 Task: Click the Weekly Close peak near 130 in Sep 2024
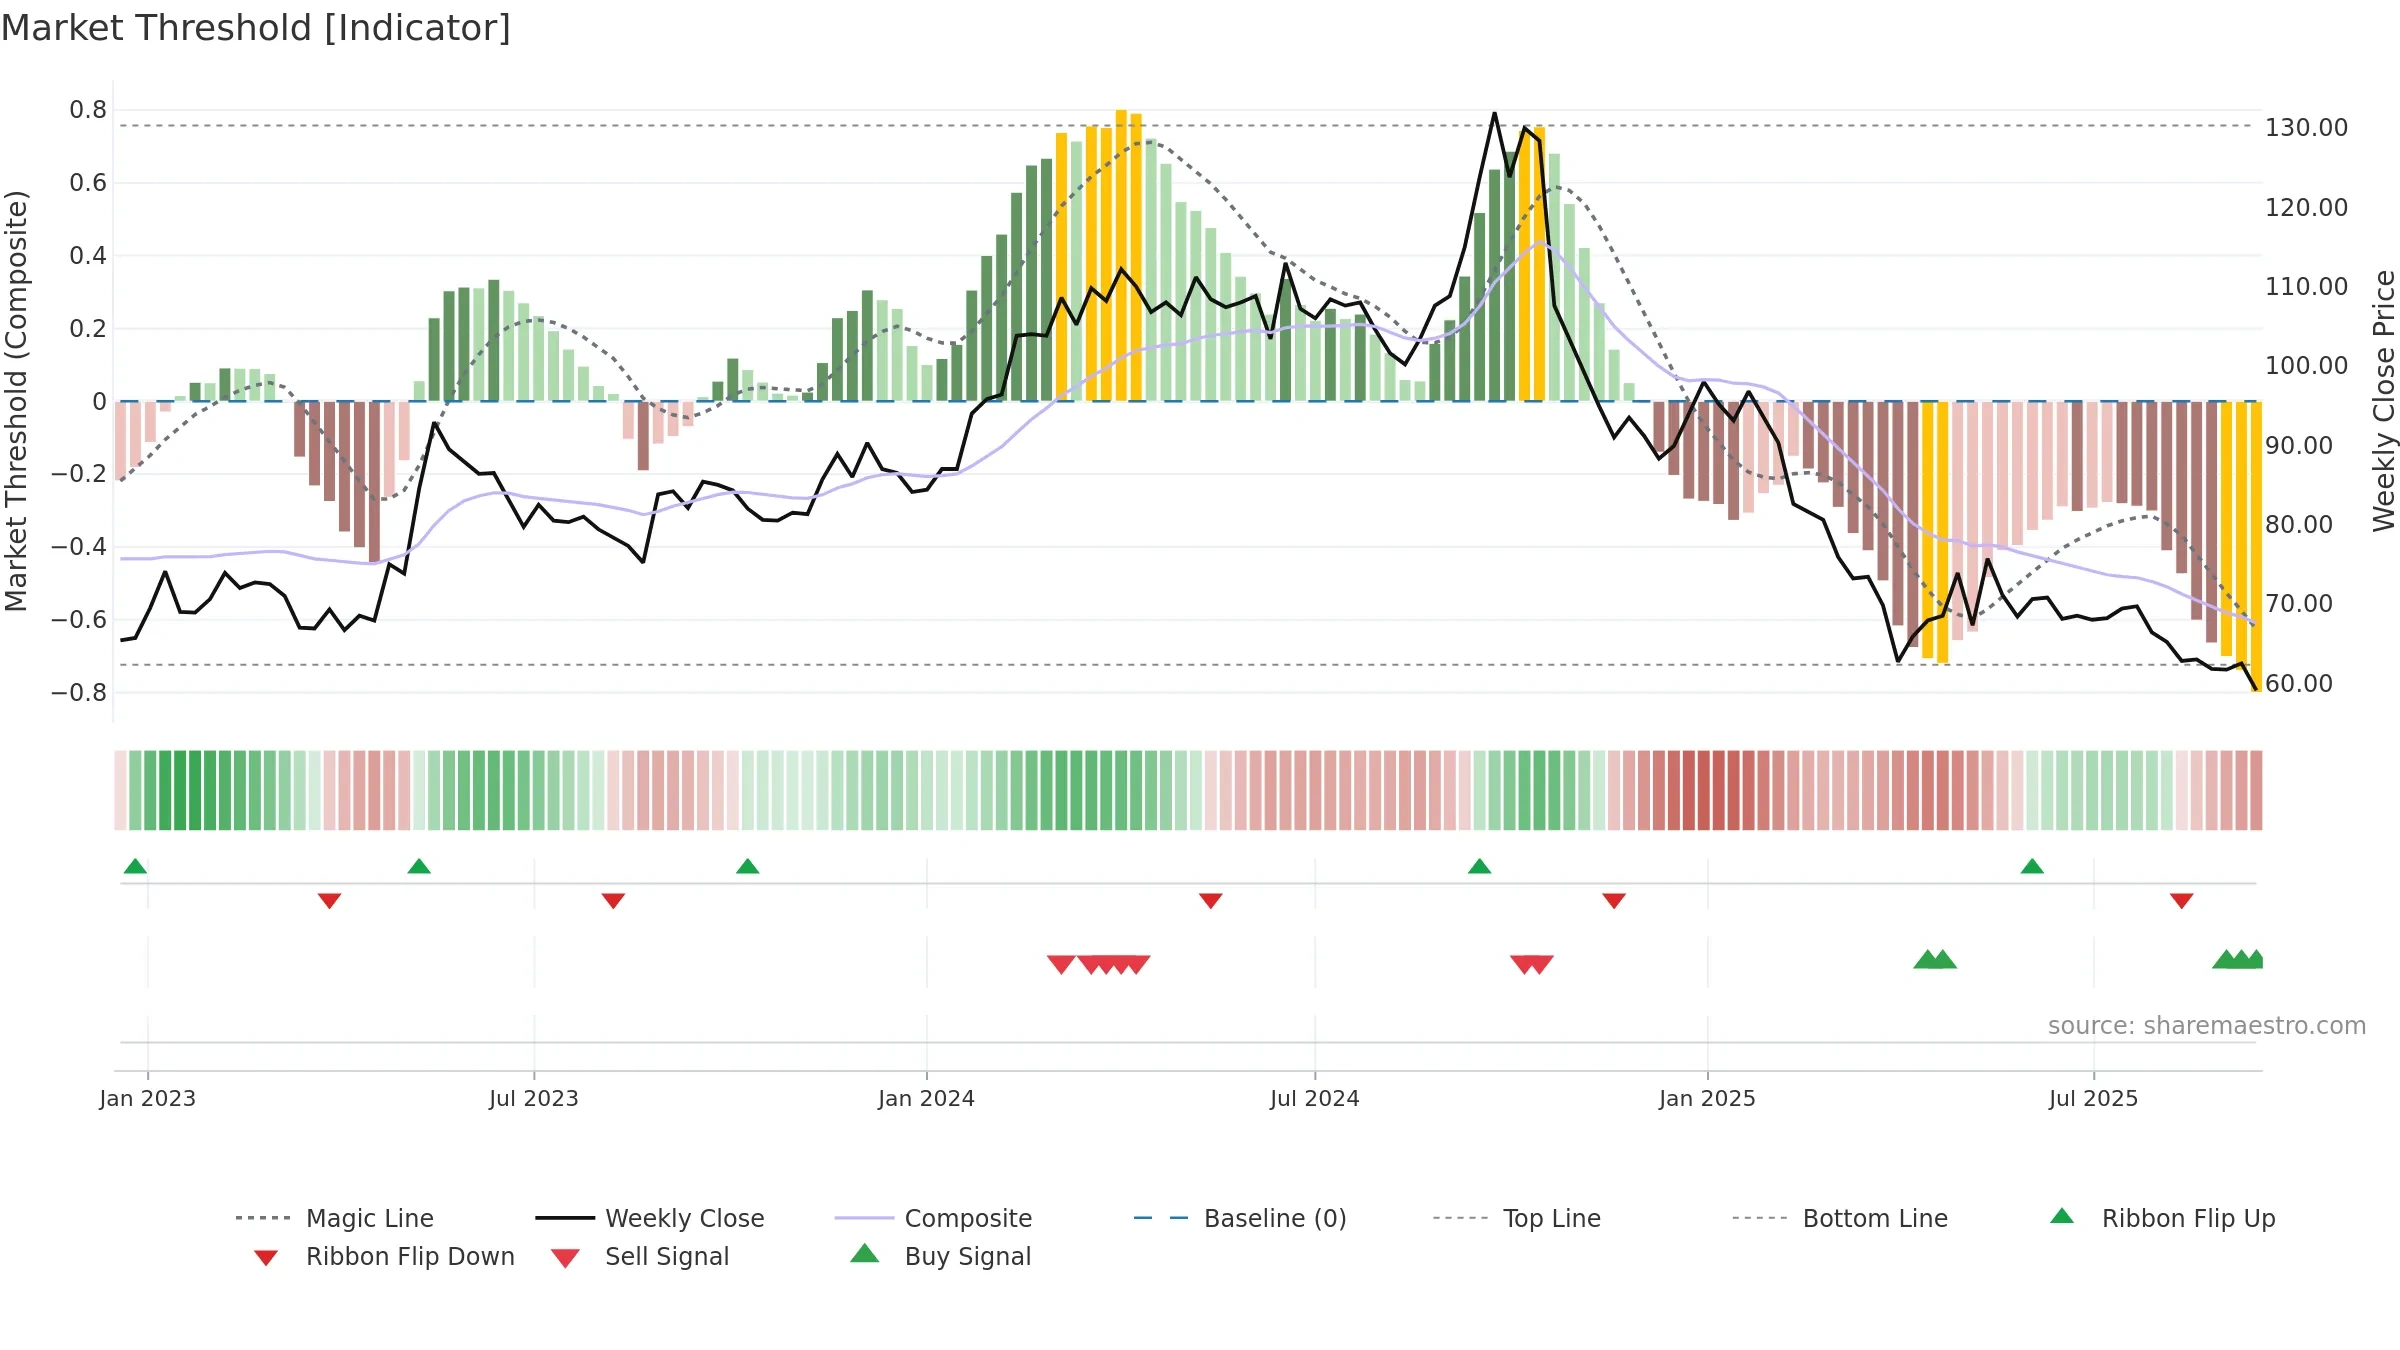(1494, 114)
